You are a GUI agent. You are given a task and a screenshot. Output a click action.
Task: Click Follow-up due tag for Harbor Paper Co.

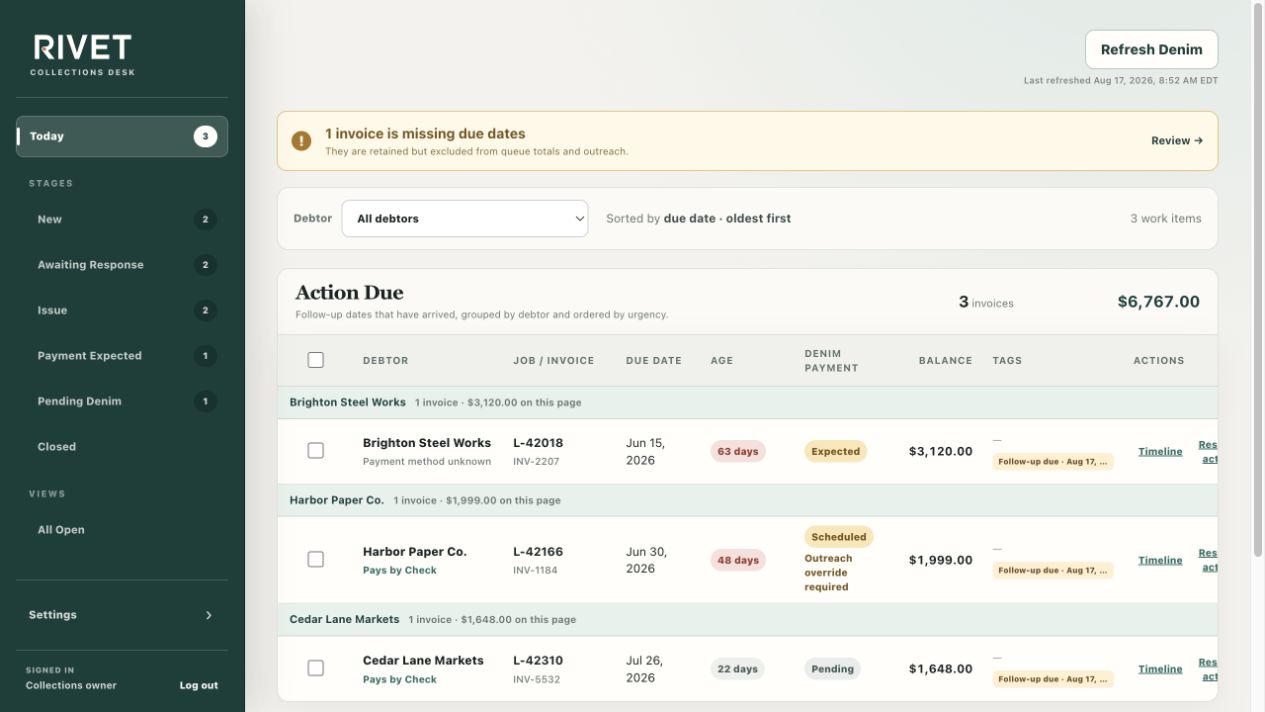point(1053,571)
